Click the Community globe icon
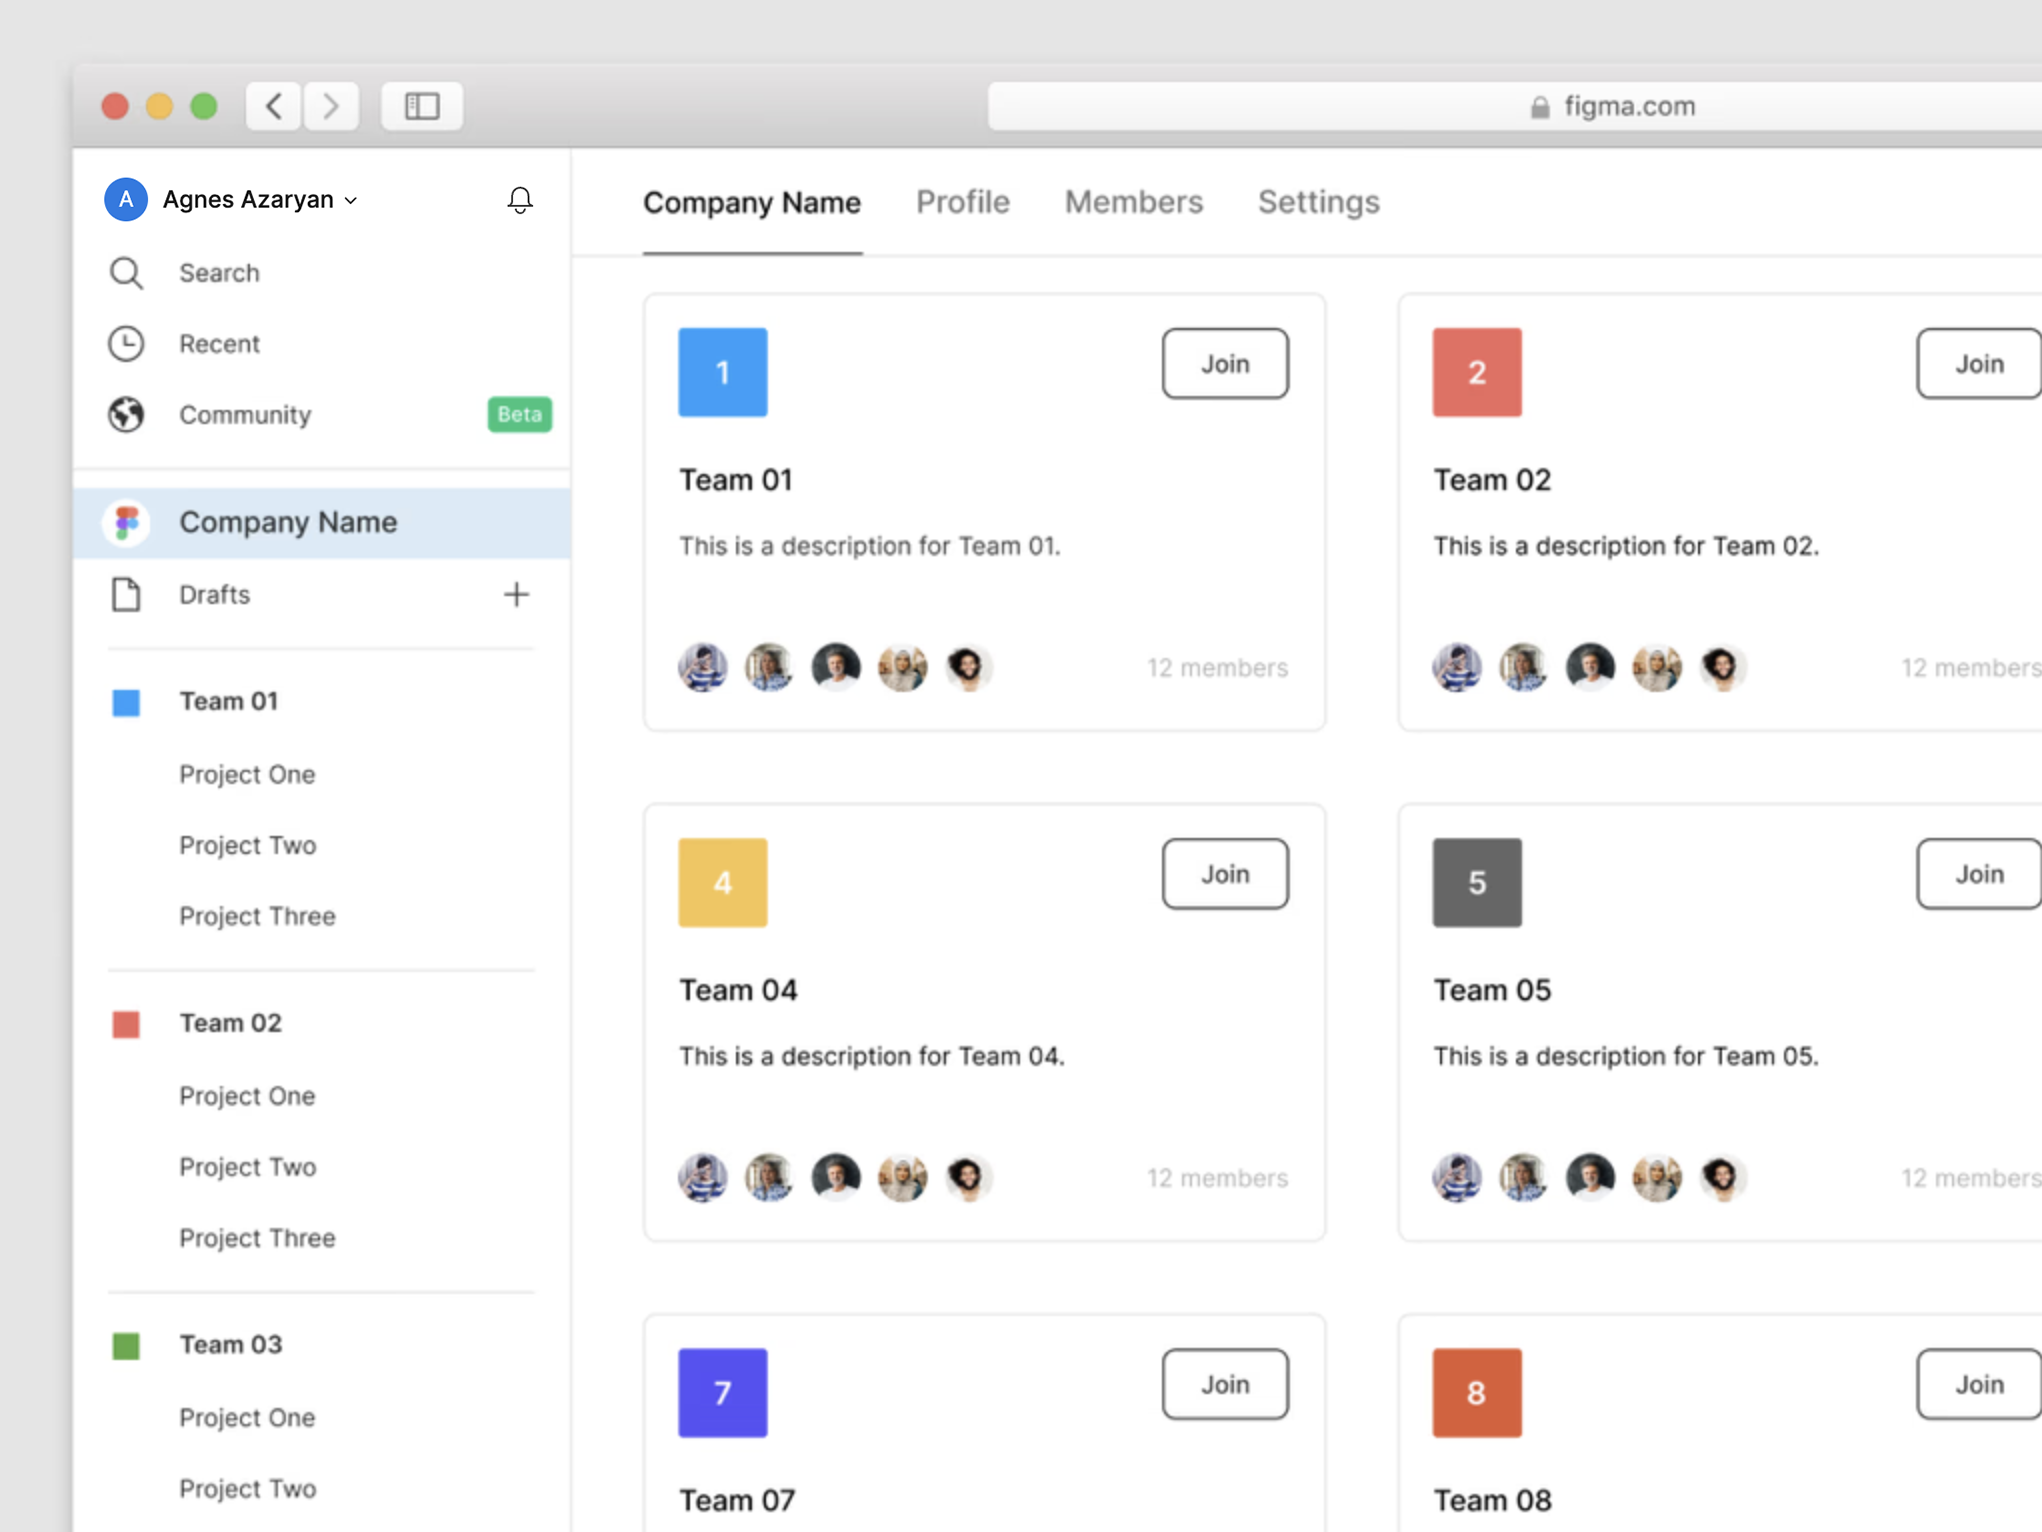Image resolution: width=2042 pixels, height=1532 pixels. pyautogui.click(x=126, y=415)
